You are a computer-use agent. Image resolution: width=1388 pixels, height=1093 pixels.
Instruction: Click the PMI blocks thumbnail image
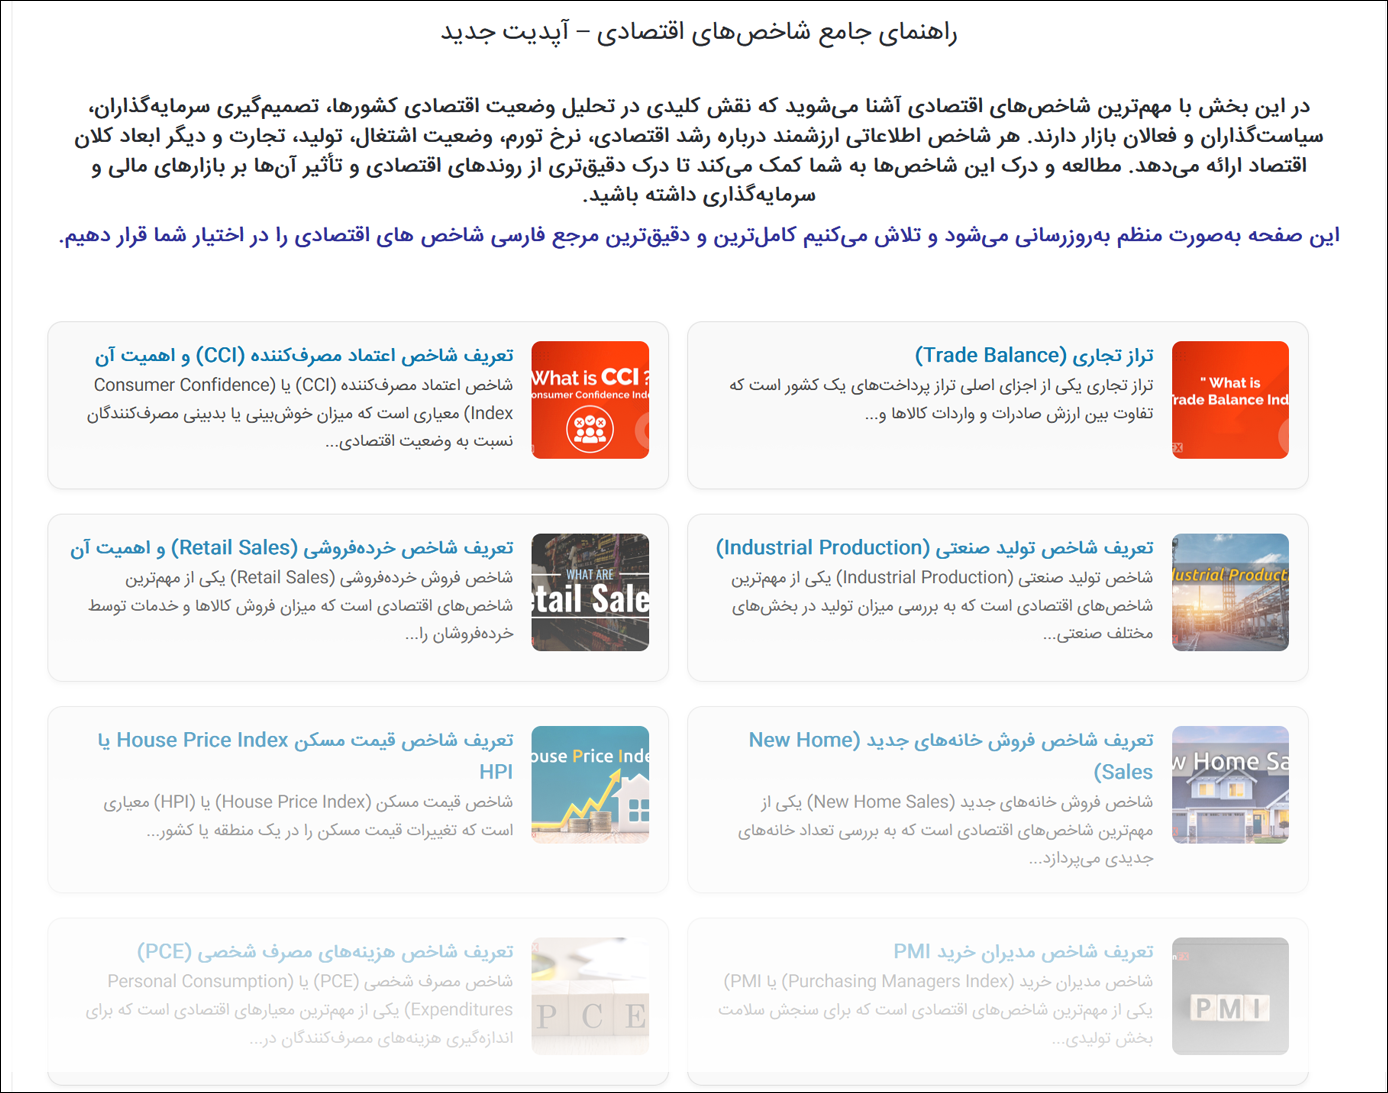point(1230,996)
